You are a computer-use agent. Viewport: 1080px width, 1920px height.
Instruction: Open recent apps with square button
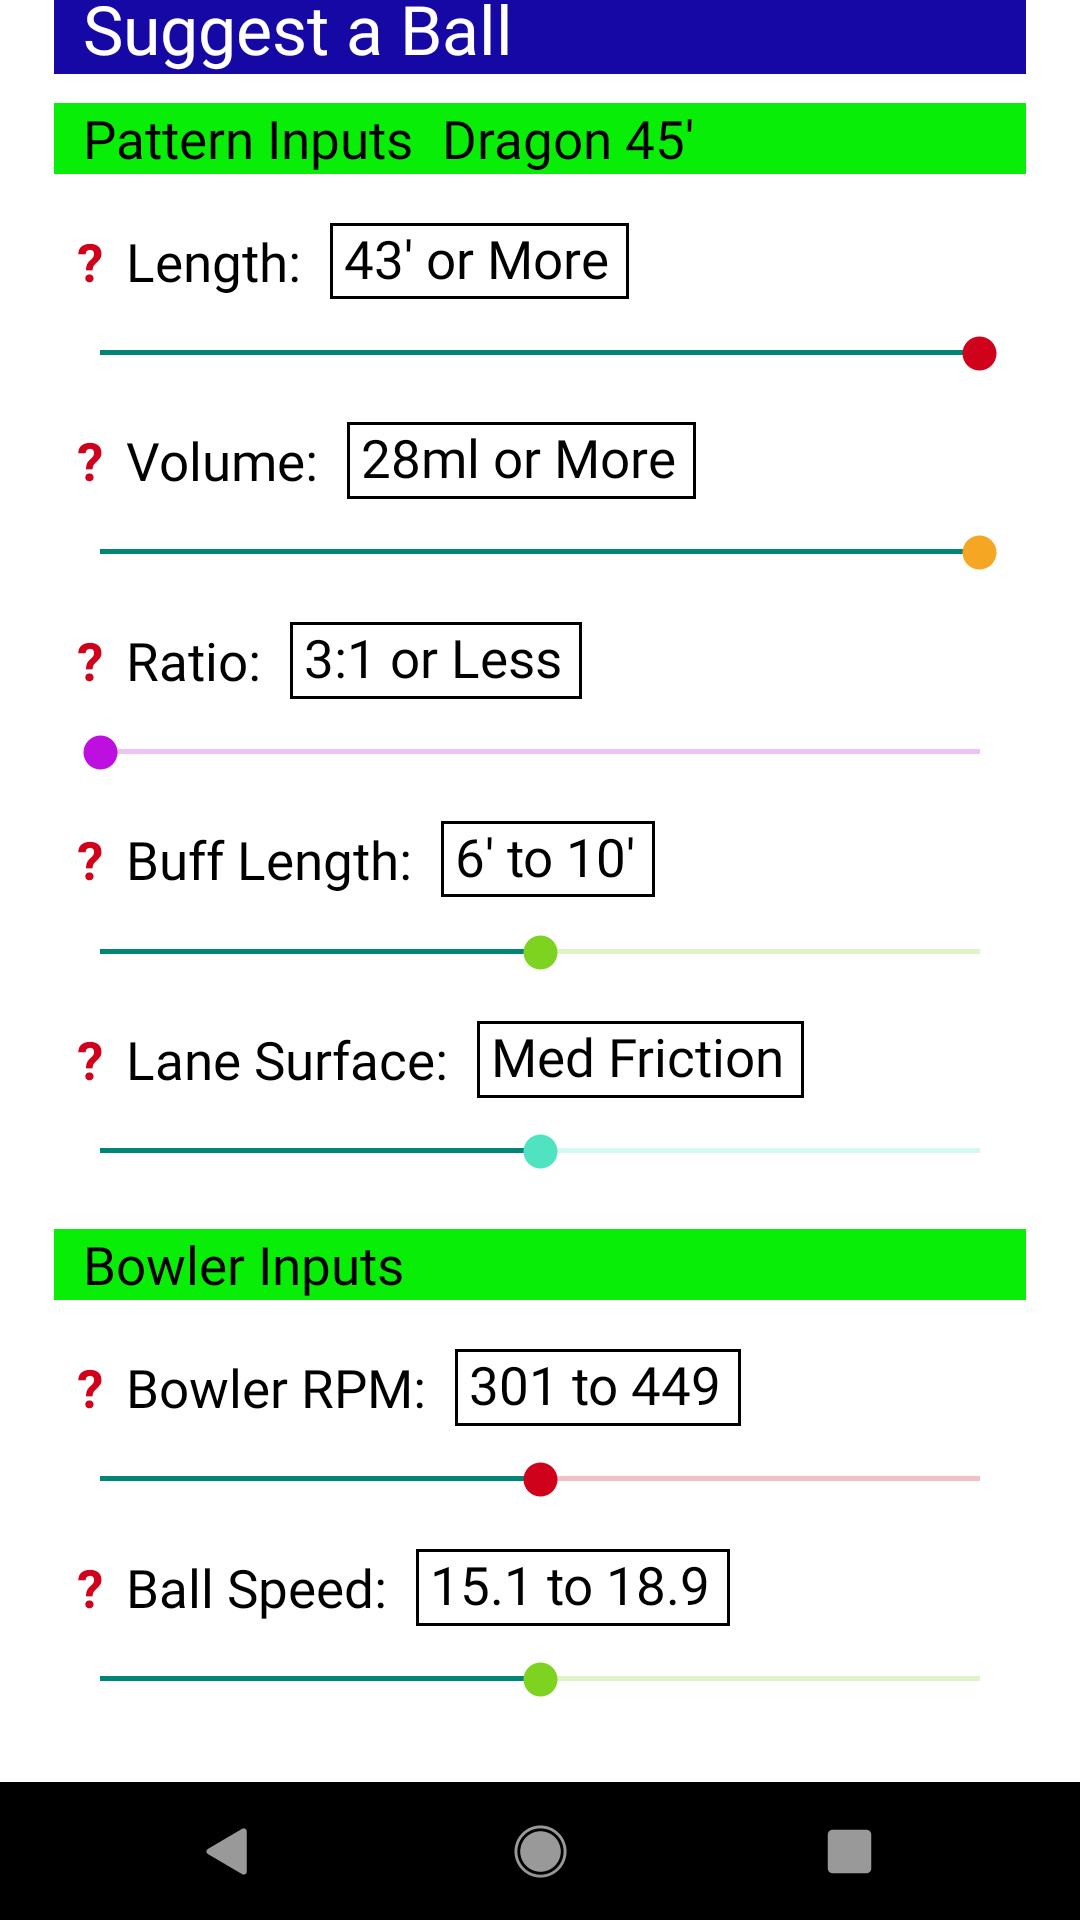(849, 1851)
